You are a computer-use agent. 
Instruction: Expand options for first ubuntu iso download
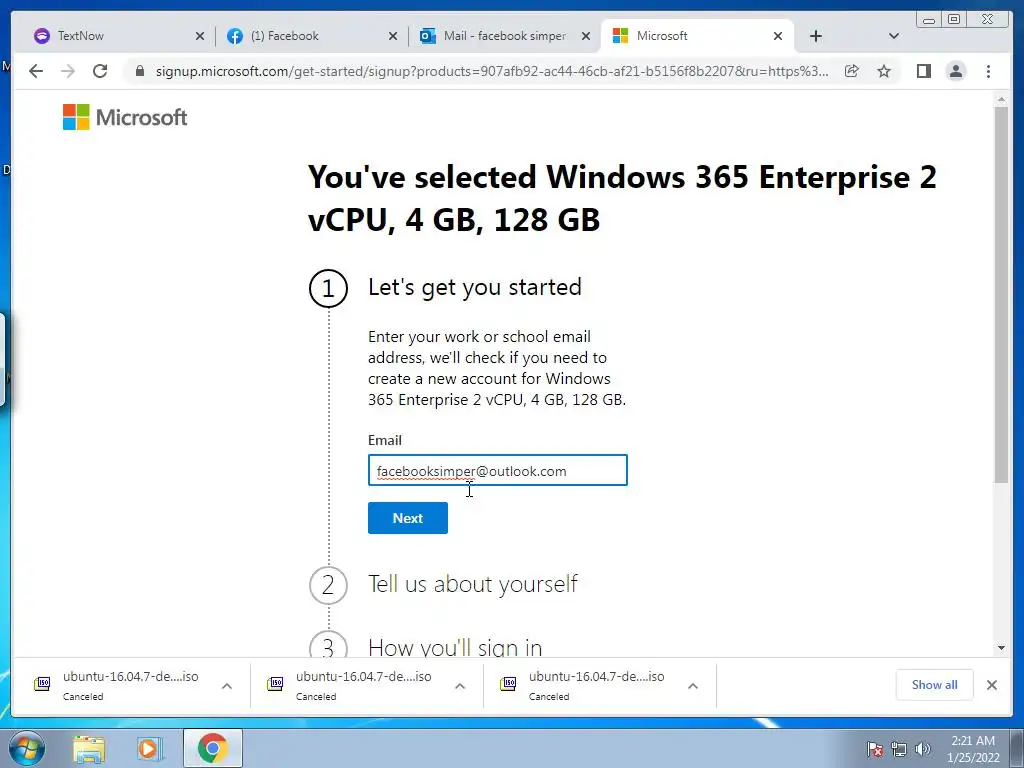227,686
